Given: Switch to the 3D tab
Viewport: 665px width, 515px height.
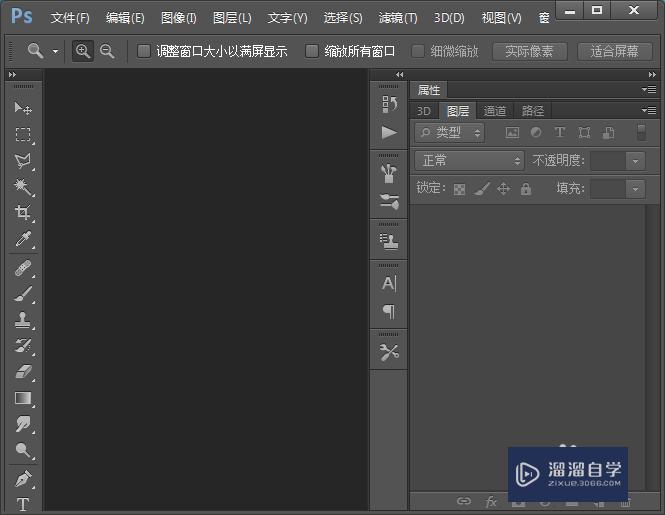Looking at the screenshot, I should coord(424,111).
